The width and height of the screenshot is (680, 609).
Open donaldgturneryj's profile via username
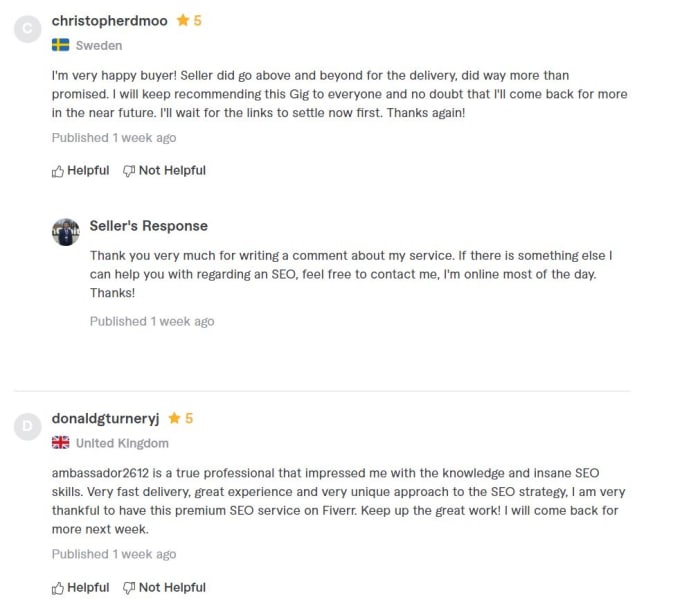click(105, 418)
